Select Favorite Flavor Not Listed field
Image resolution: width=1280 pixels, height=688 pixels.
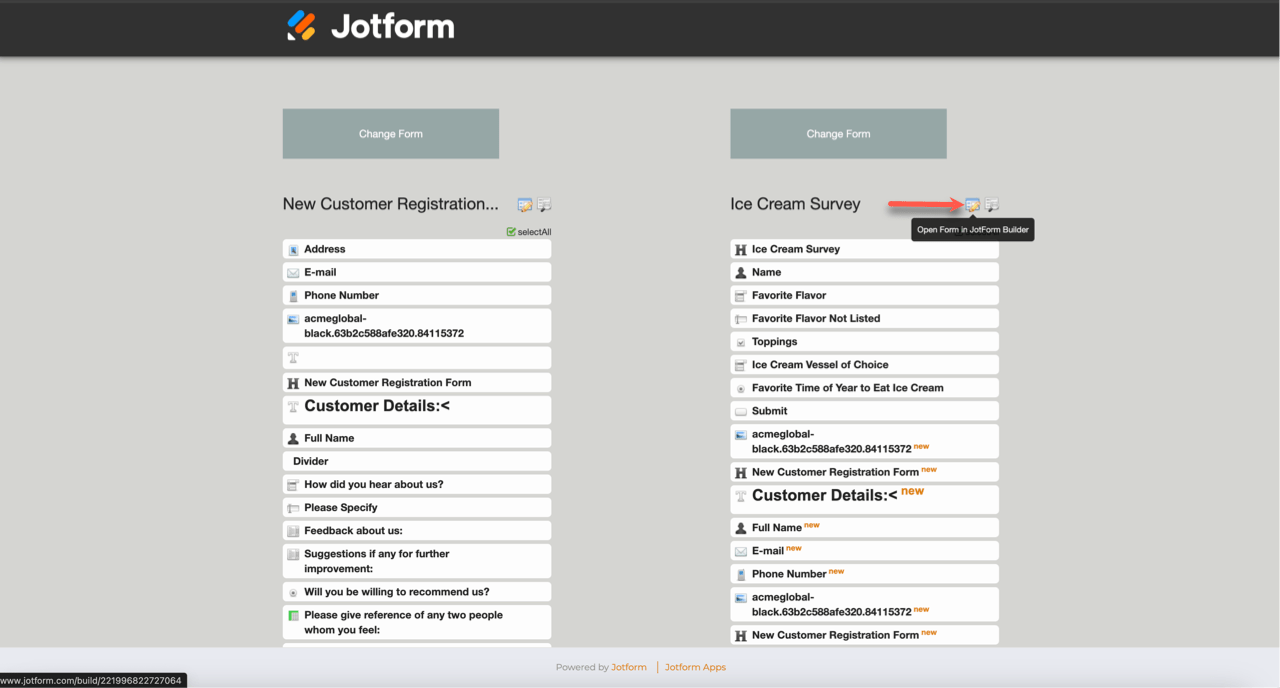pyautogui.click(x=865, y=318)
